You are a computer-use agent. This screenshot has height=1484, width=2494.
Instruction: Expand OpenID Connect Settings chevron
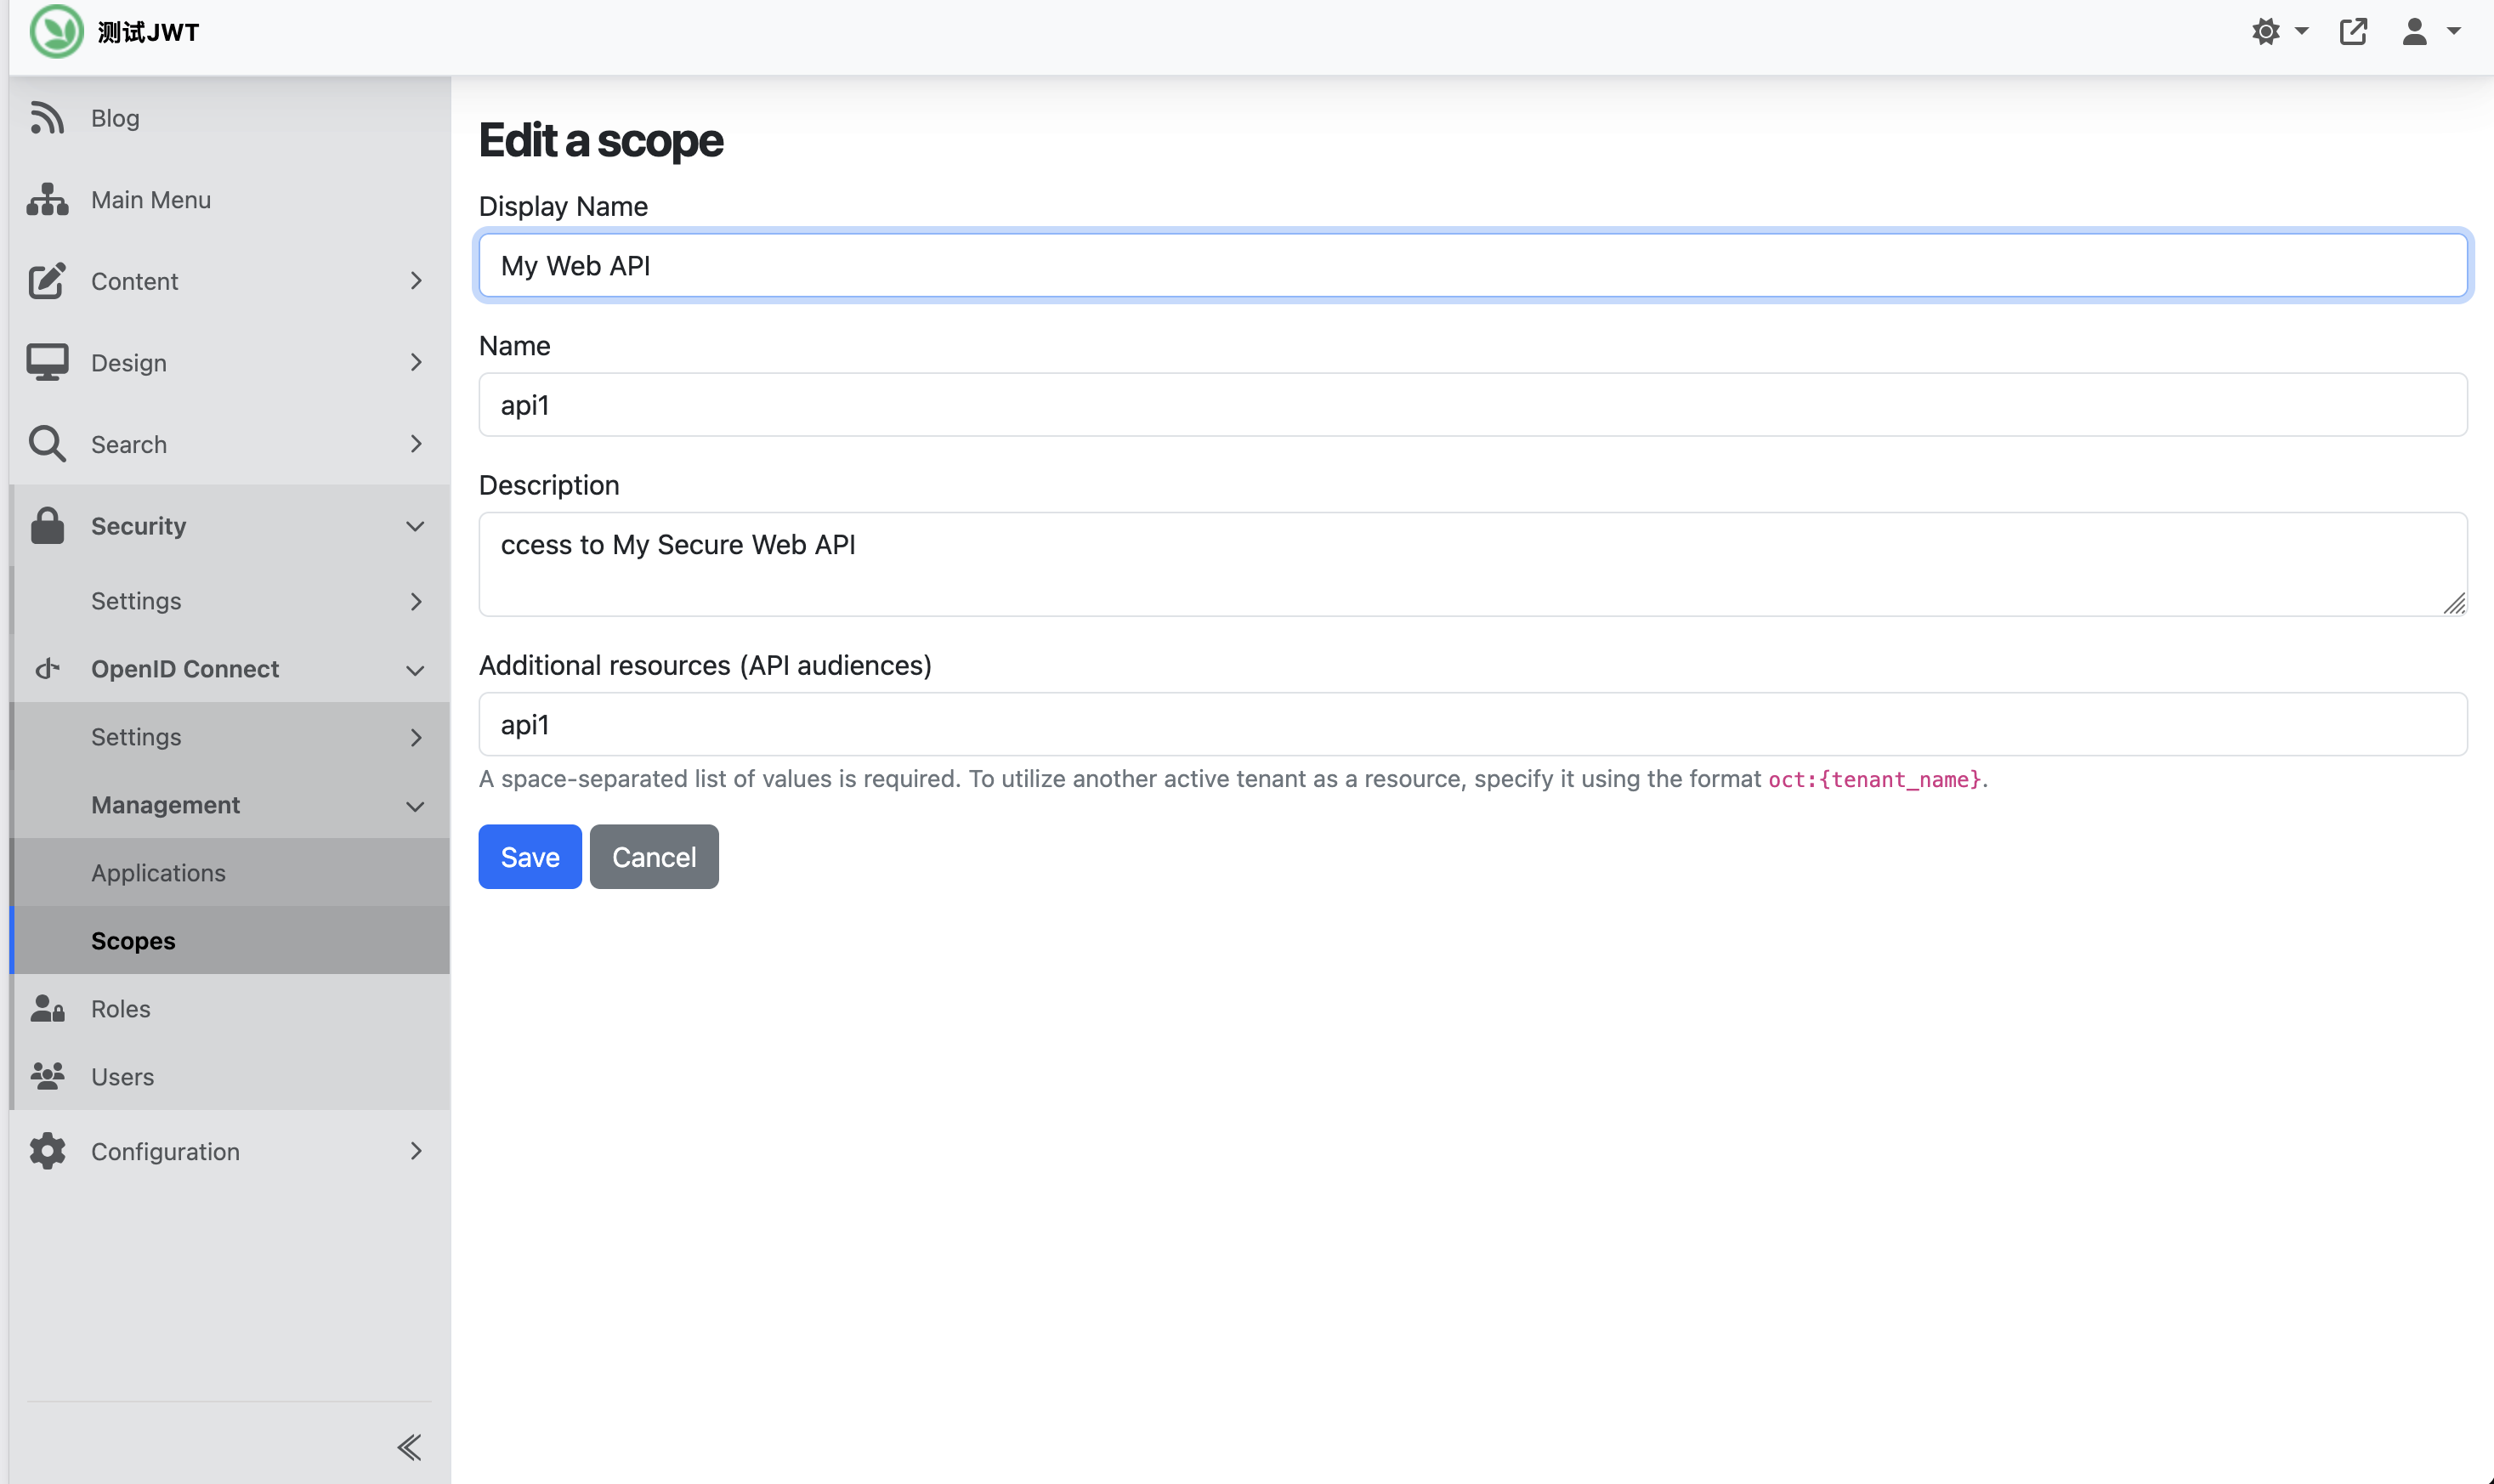tap(416, 737)
